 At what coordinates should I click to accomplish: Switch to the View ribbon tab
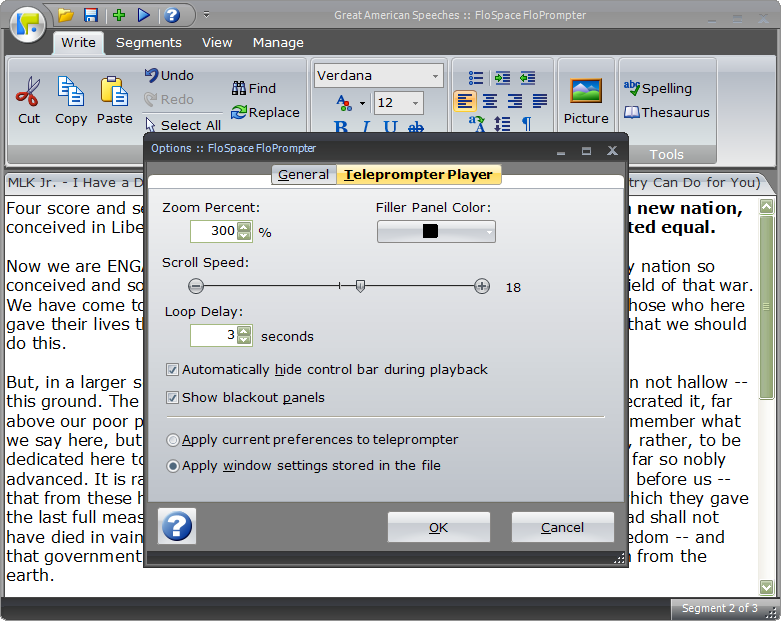[217, 43]
